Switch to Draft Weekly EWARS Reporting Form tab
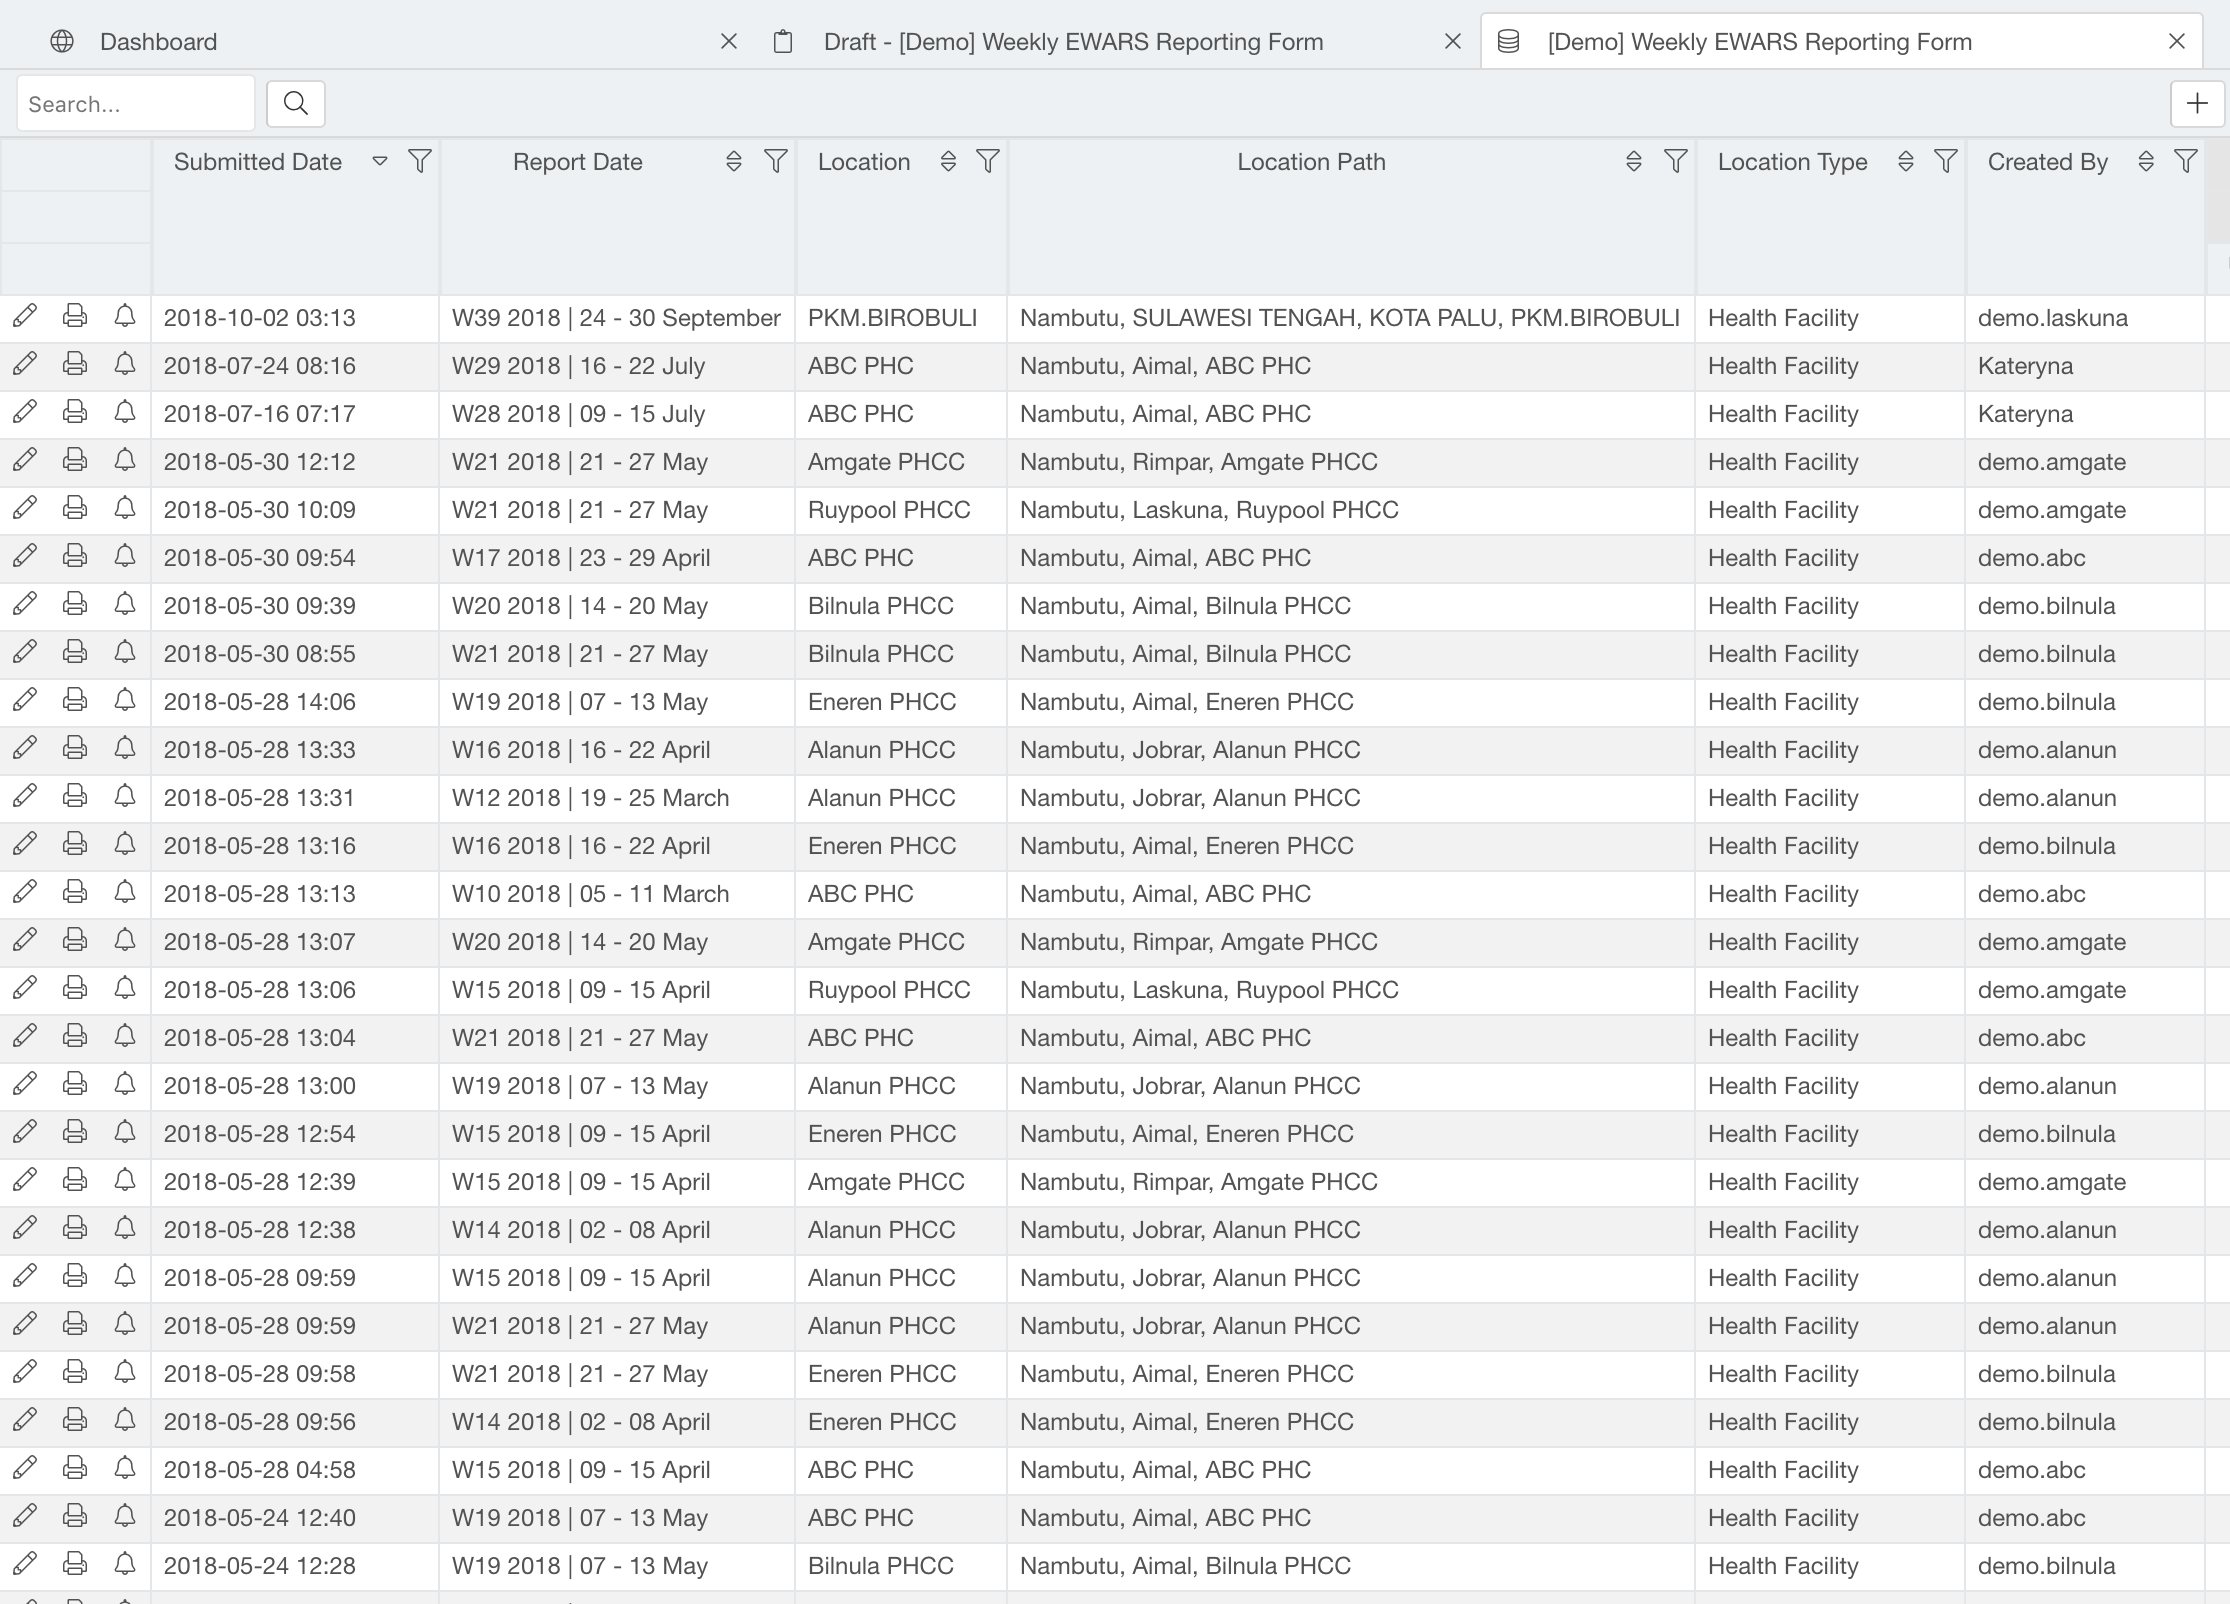Screen dimensions: 2230x1604 pyautogui.click(x=1073, y=42)
